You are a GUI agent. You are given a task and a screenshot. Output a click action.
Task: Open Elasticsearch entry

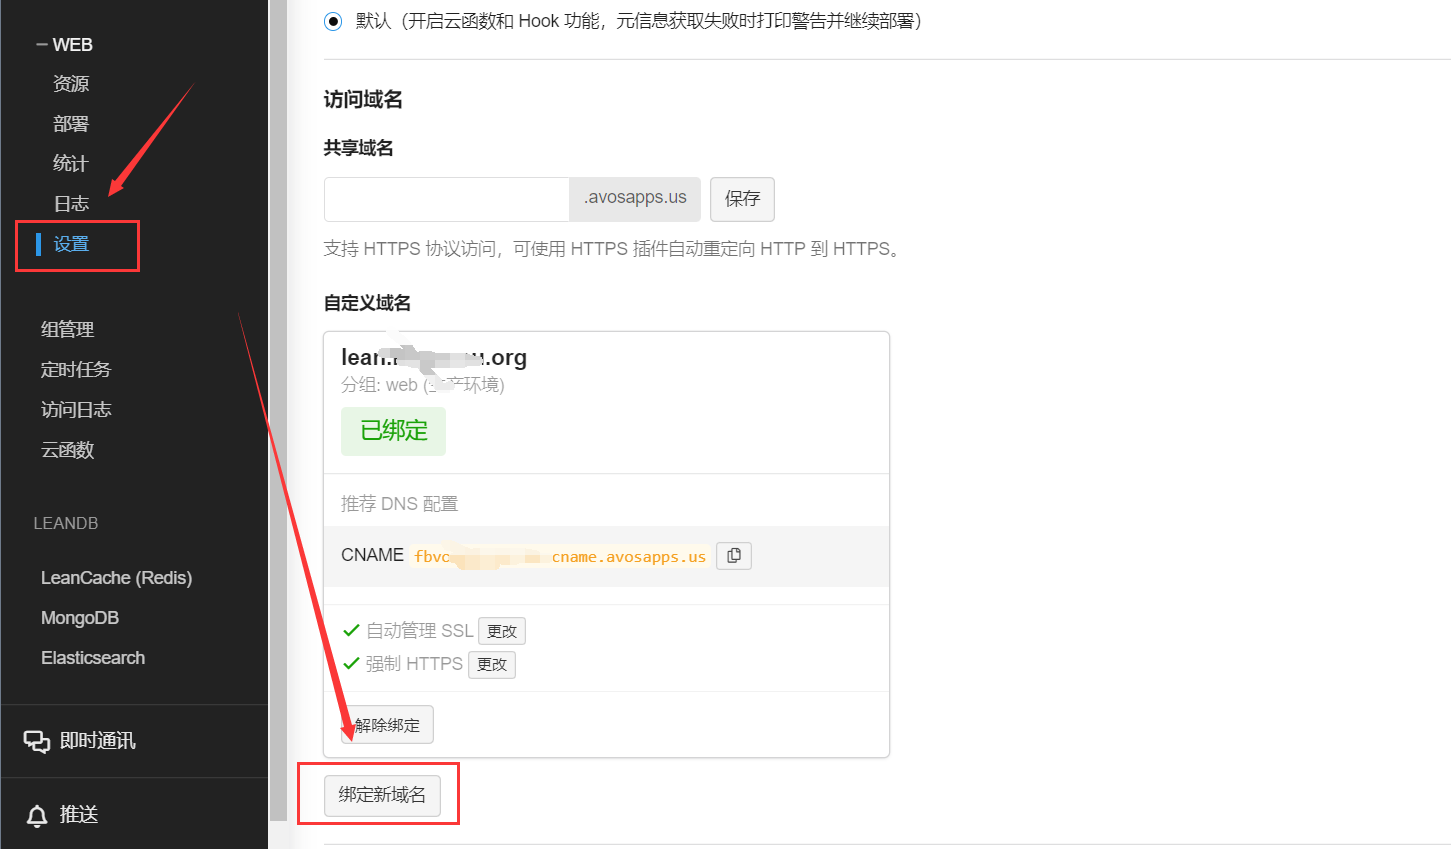[x=93, y=658]
